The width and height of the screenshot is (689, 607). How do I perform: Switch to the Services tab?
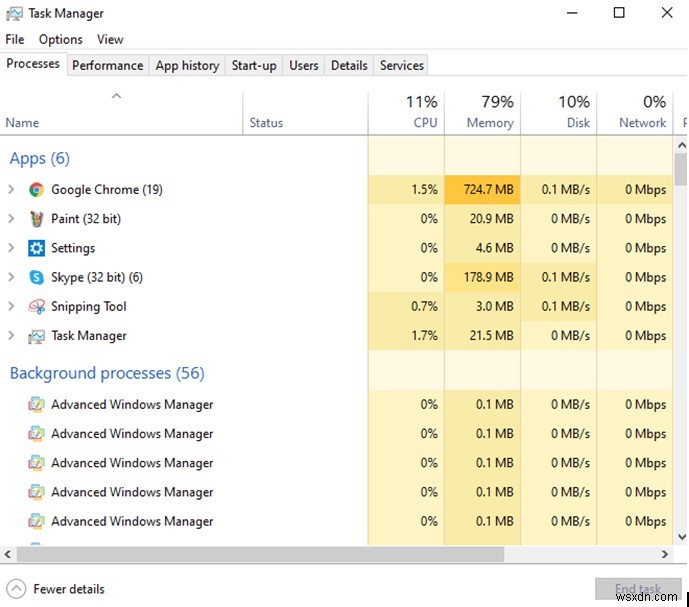[402, 65]
